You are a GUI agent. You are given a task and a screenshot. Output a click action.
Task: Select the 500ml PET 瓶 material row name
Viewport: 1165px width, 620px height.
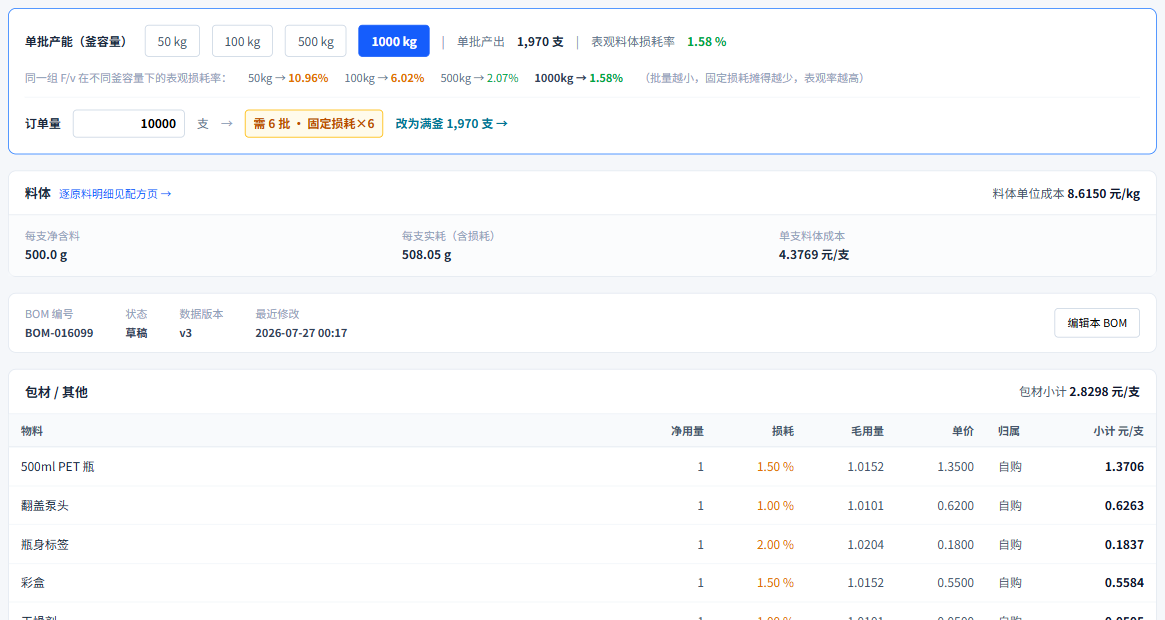pos(58,467)
